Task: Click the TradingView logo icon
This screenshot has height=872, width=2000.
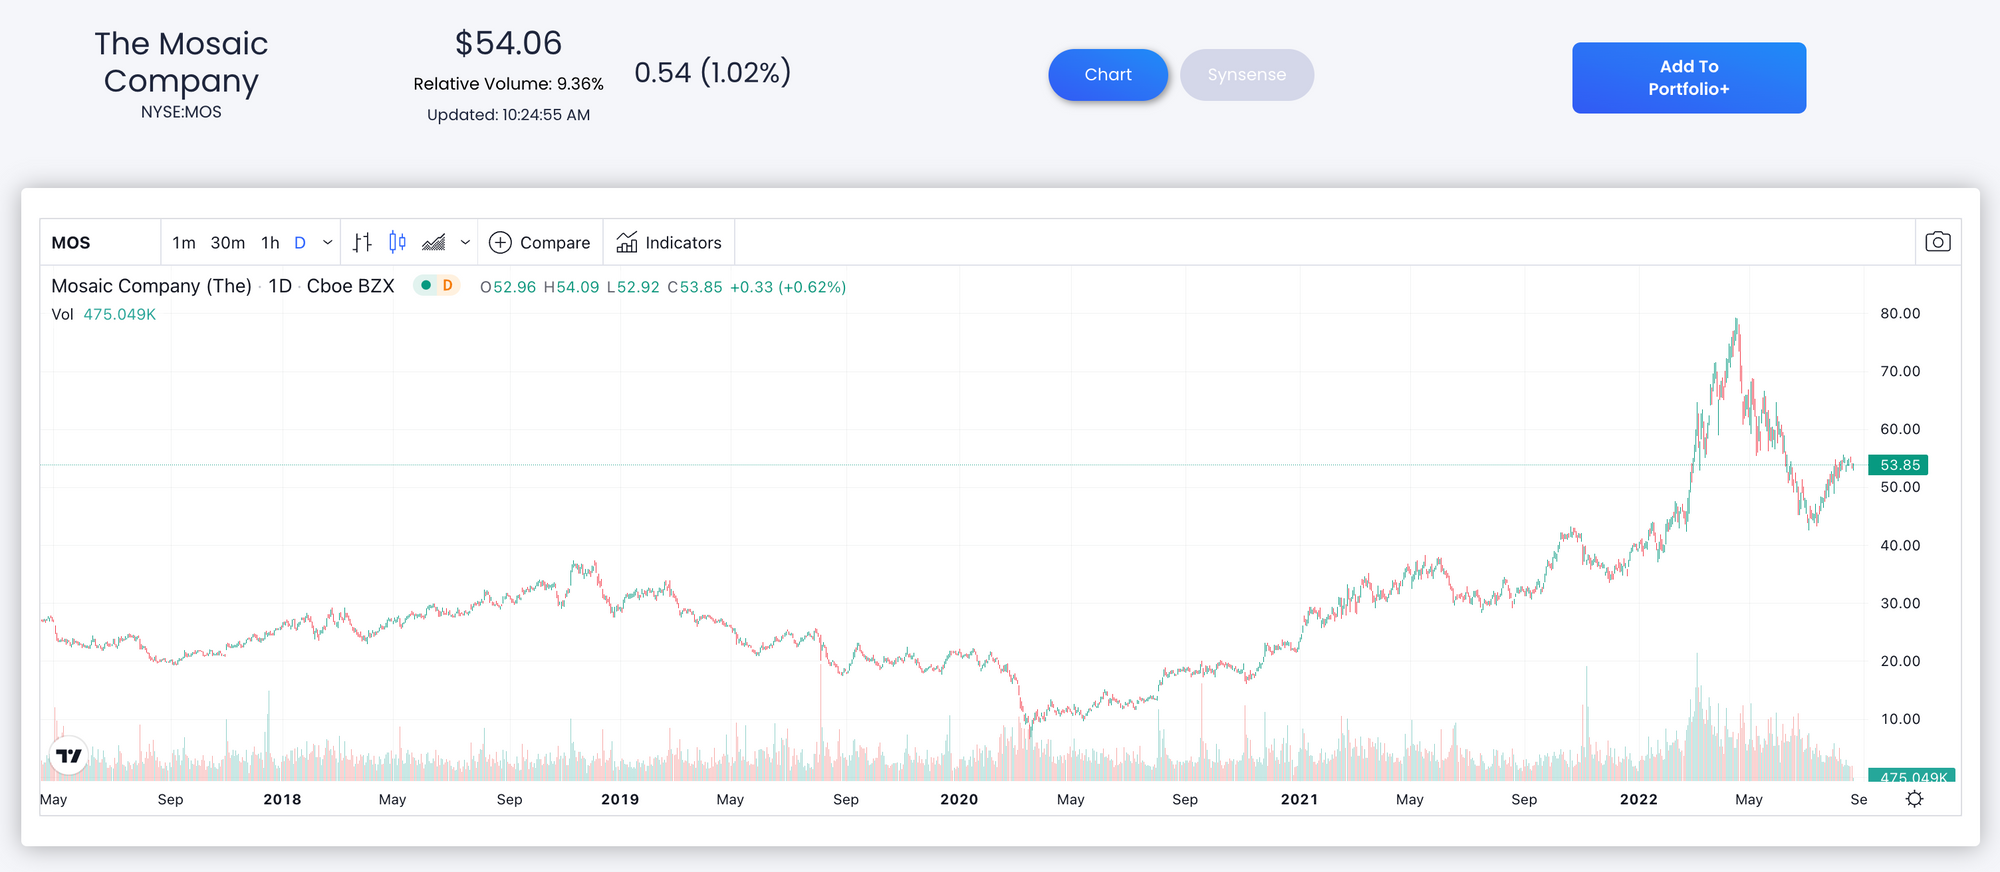Action: click(69, 756)
